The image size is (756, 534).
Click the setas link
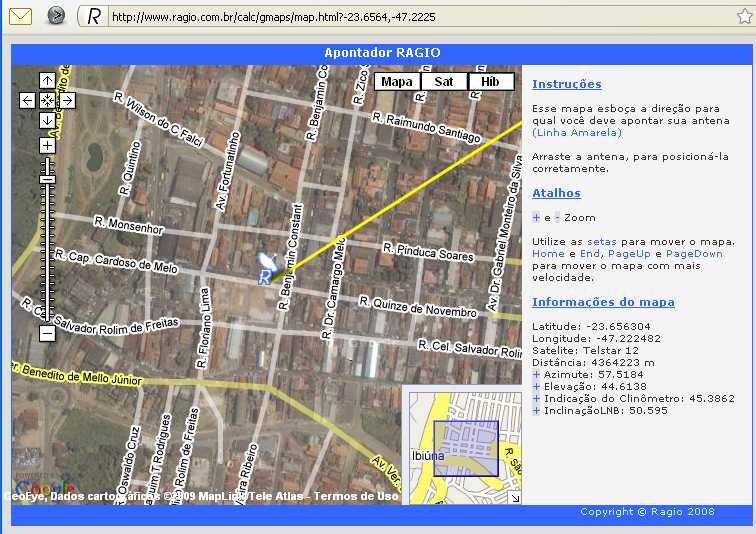tap(601, 241)
